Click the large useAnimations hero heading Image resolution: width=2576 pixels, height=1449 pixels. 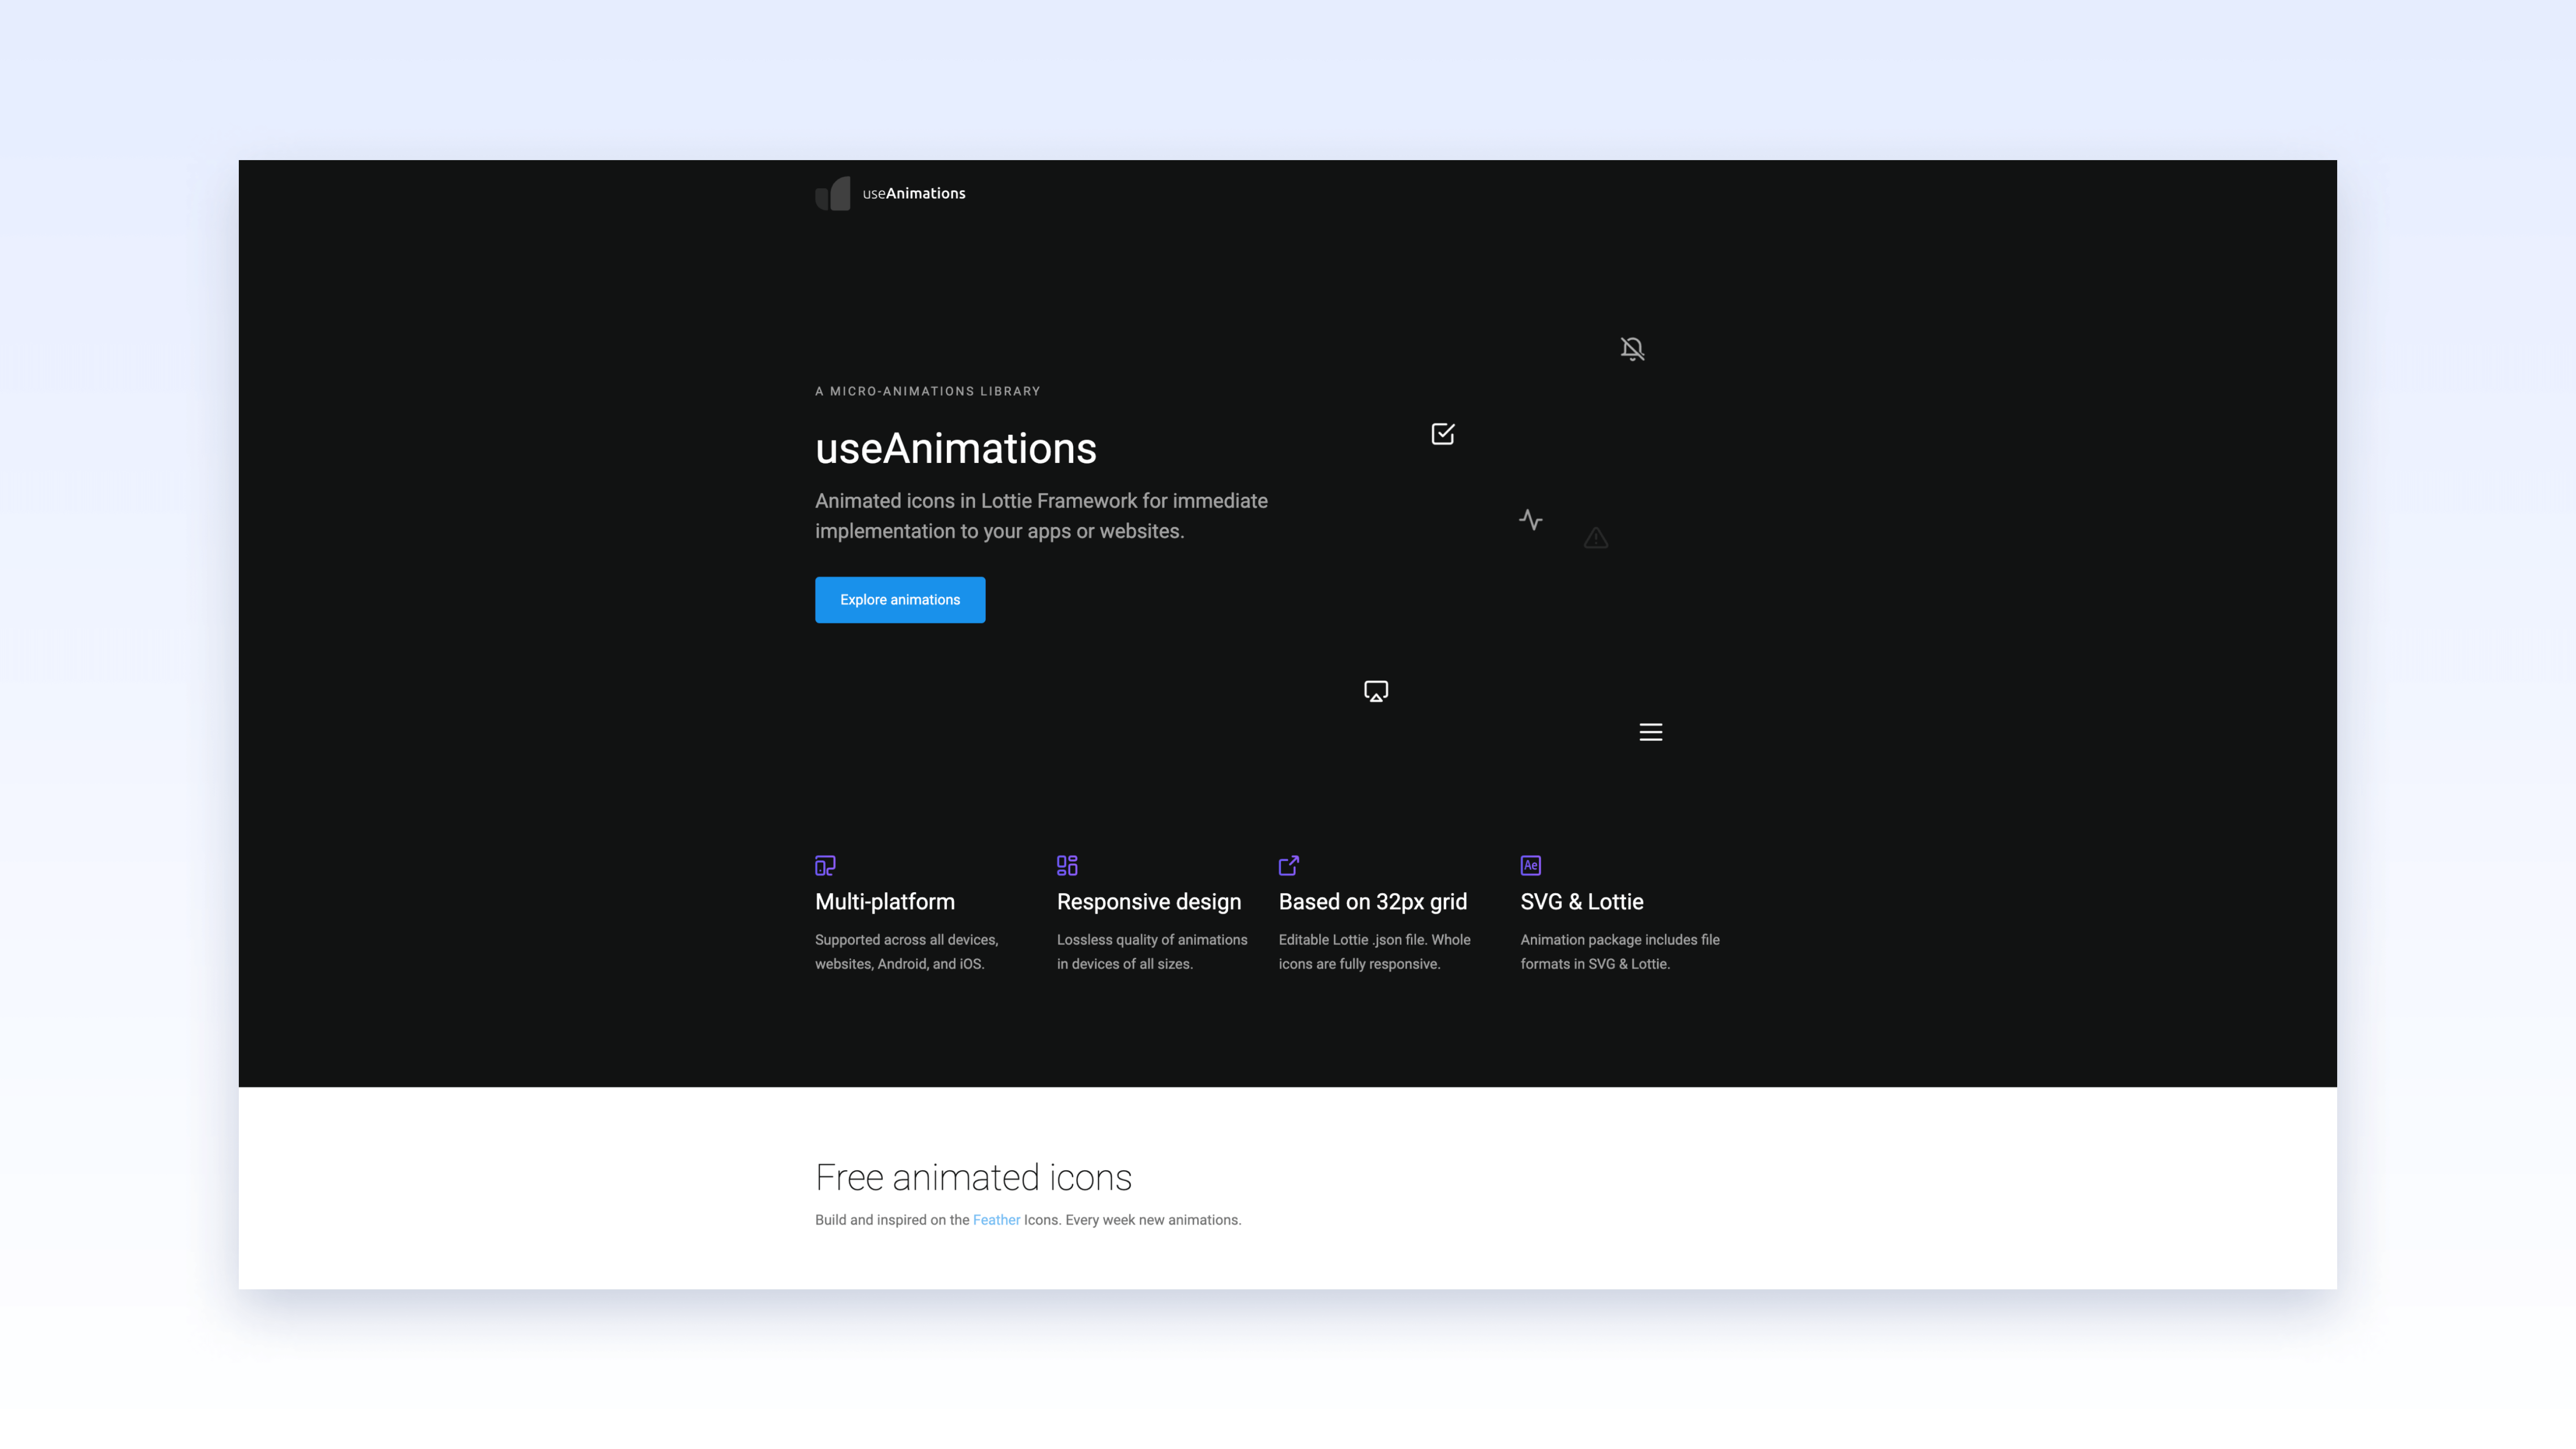pos(955,448)
